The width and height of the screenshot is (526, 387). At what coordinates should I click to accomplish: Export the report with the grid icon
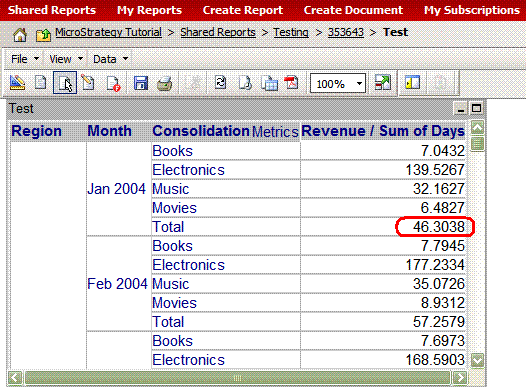point(269,83)
